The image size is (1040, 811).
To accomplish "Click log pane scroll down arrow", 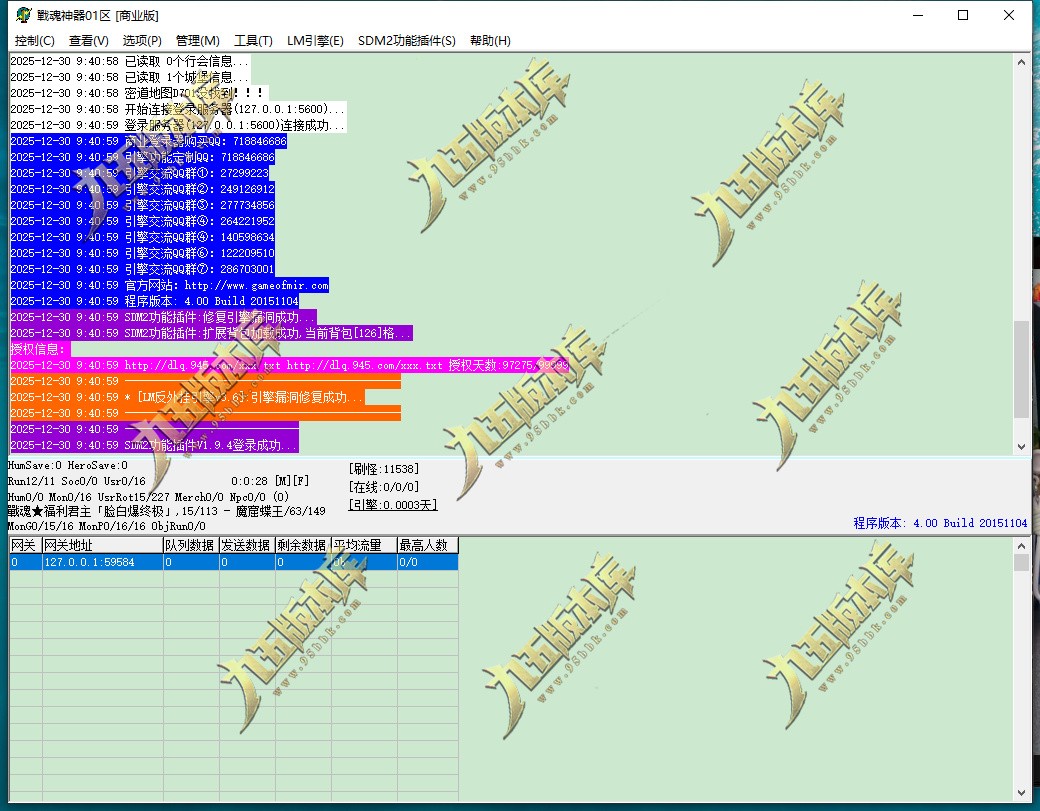I will click(1021, 447).
